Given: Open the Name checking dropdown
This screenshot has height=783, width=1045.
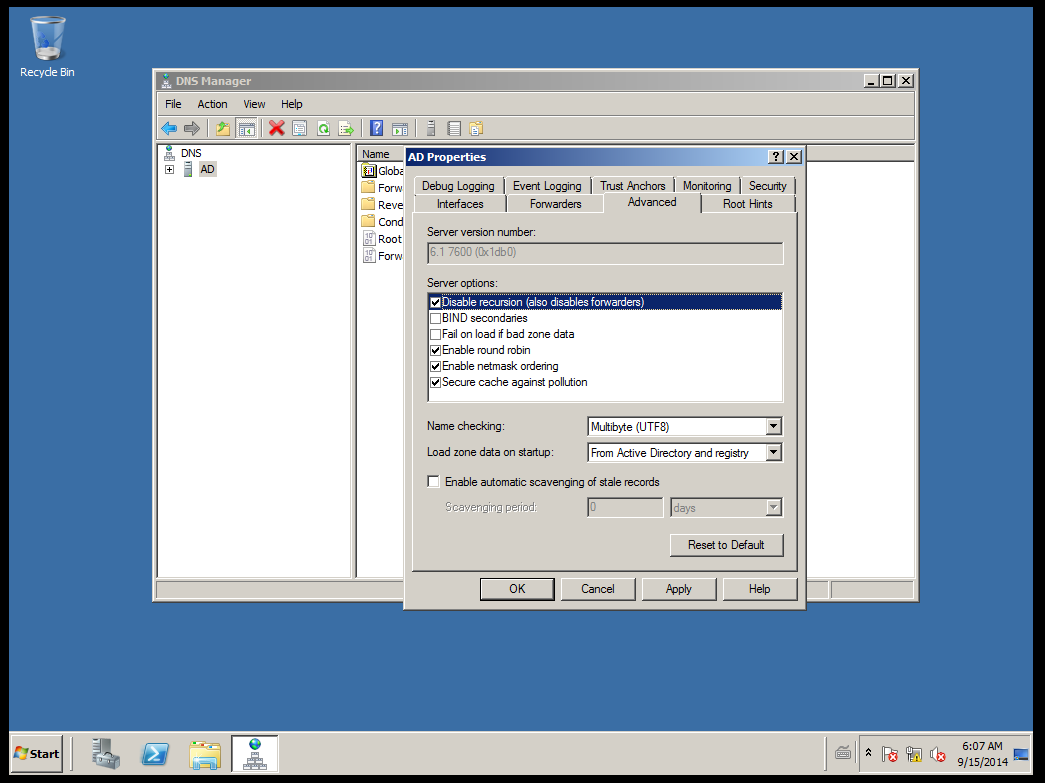Looking at the screenshot, I should tap(773, 426).
